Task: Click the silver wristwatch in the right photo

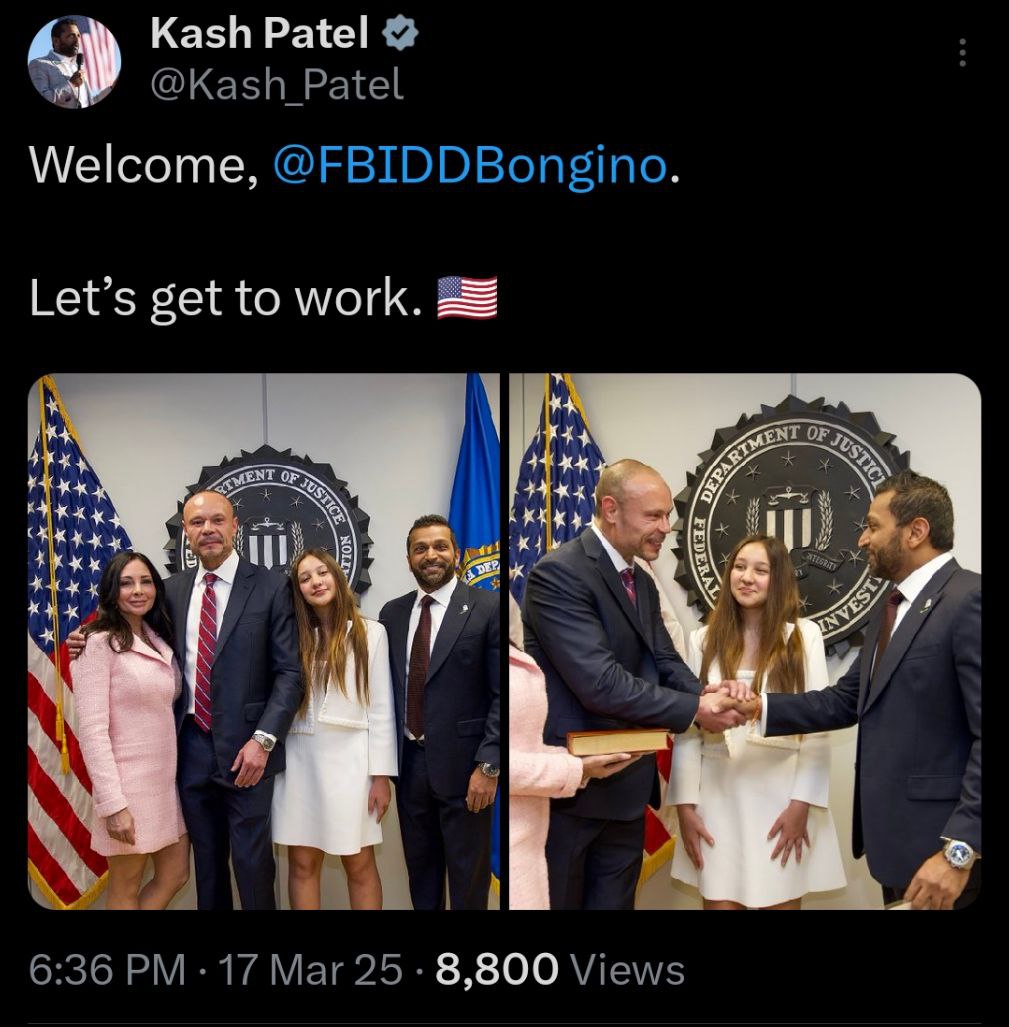Action: coord(961,853)
